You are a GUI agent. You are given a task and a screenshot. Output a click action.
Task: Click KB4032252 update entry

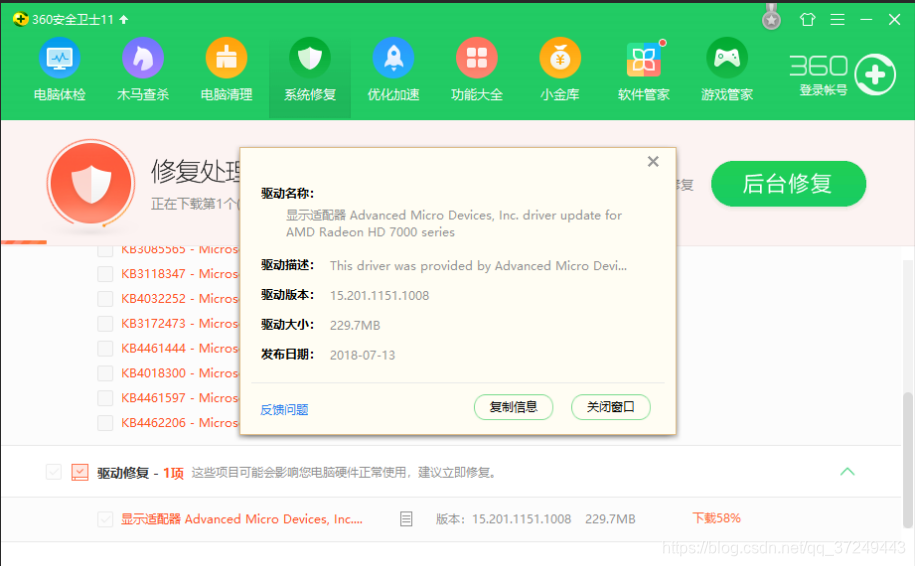coord(180,299)
